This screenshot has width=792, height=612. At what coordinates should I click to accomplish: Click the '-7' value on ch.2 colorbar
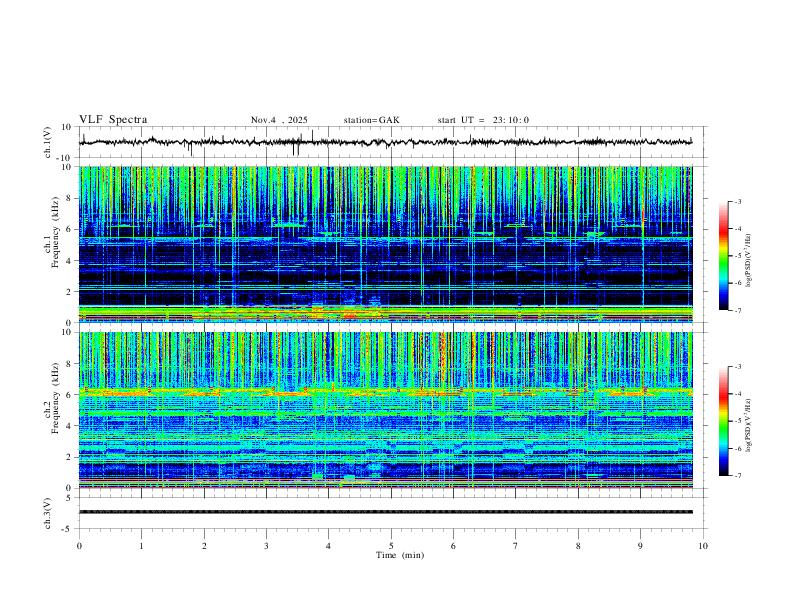click(737, 475)
